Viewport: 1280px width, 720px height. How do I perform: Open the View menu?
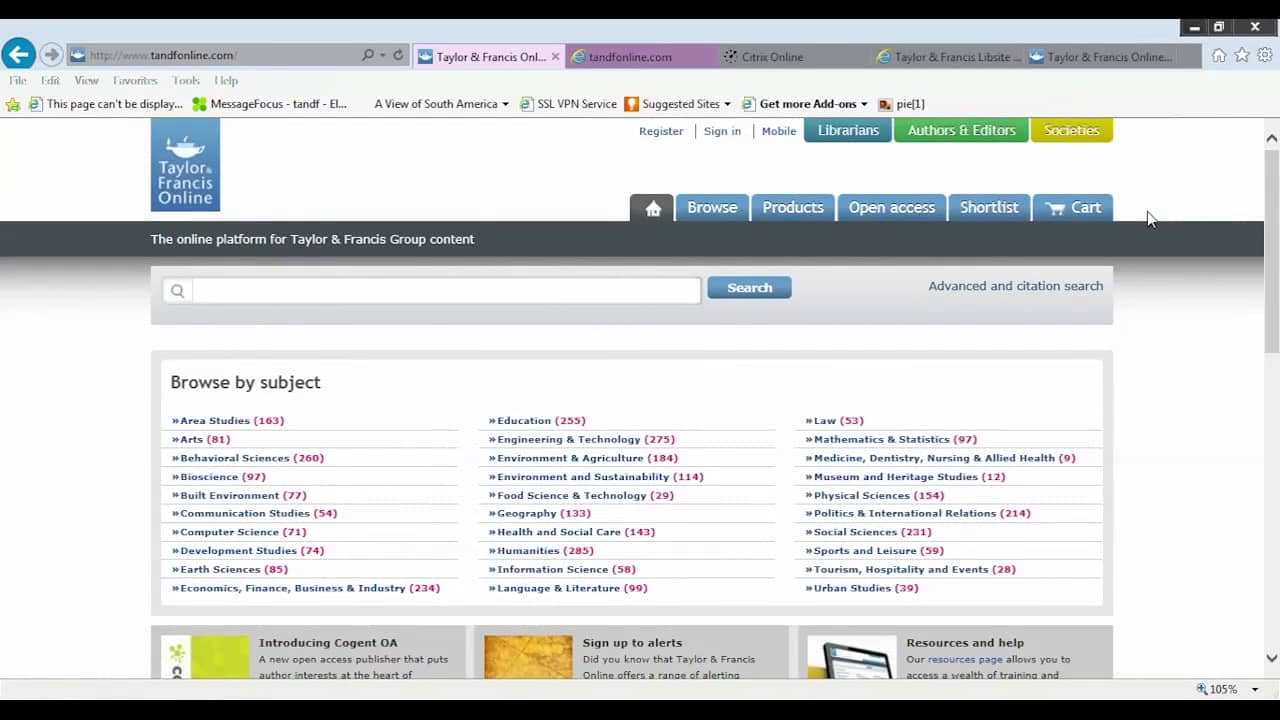[86, 80]
